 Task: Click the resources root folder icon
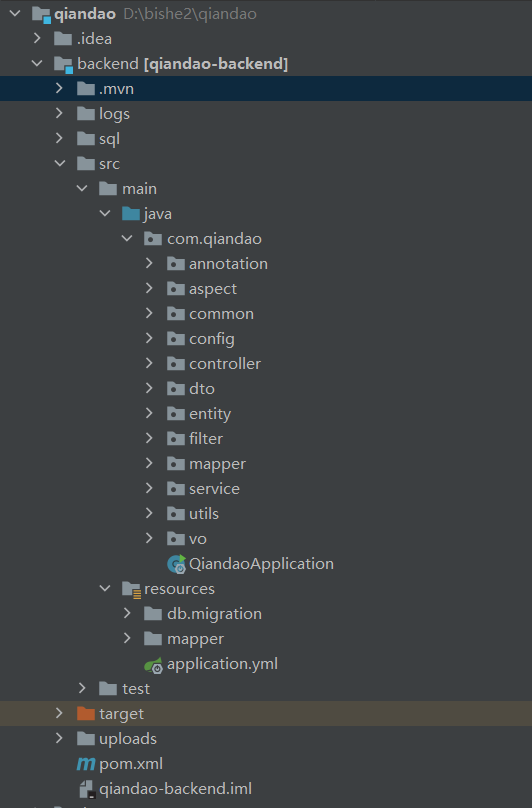[131, 589]
